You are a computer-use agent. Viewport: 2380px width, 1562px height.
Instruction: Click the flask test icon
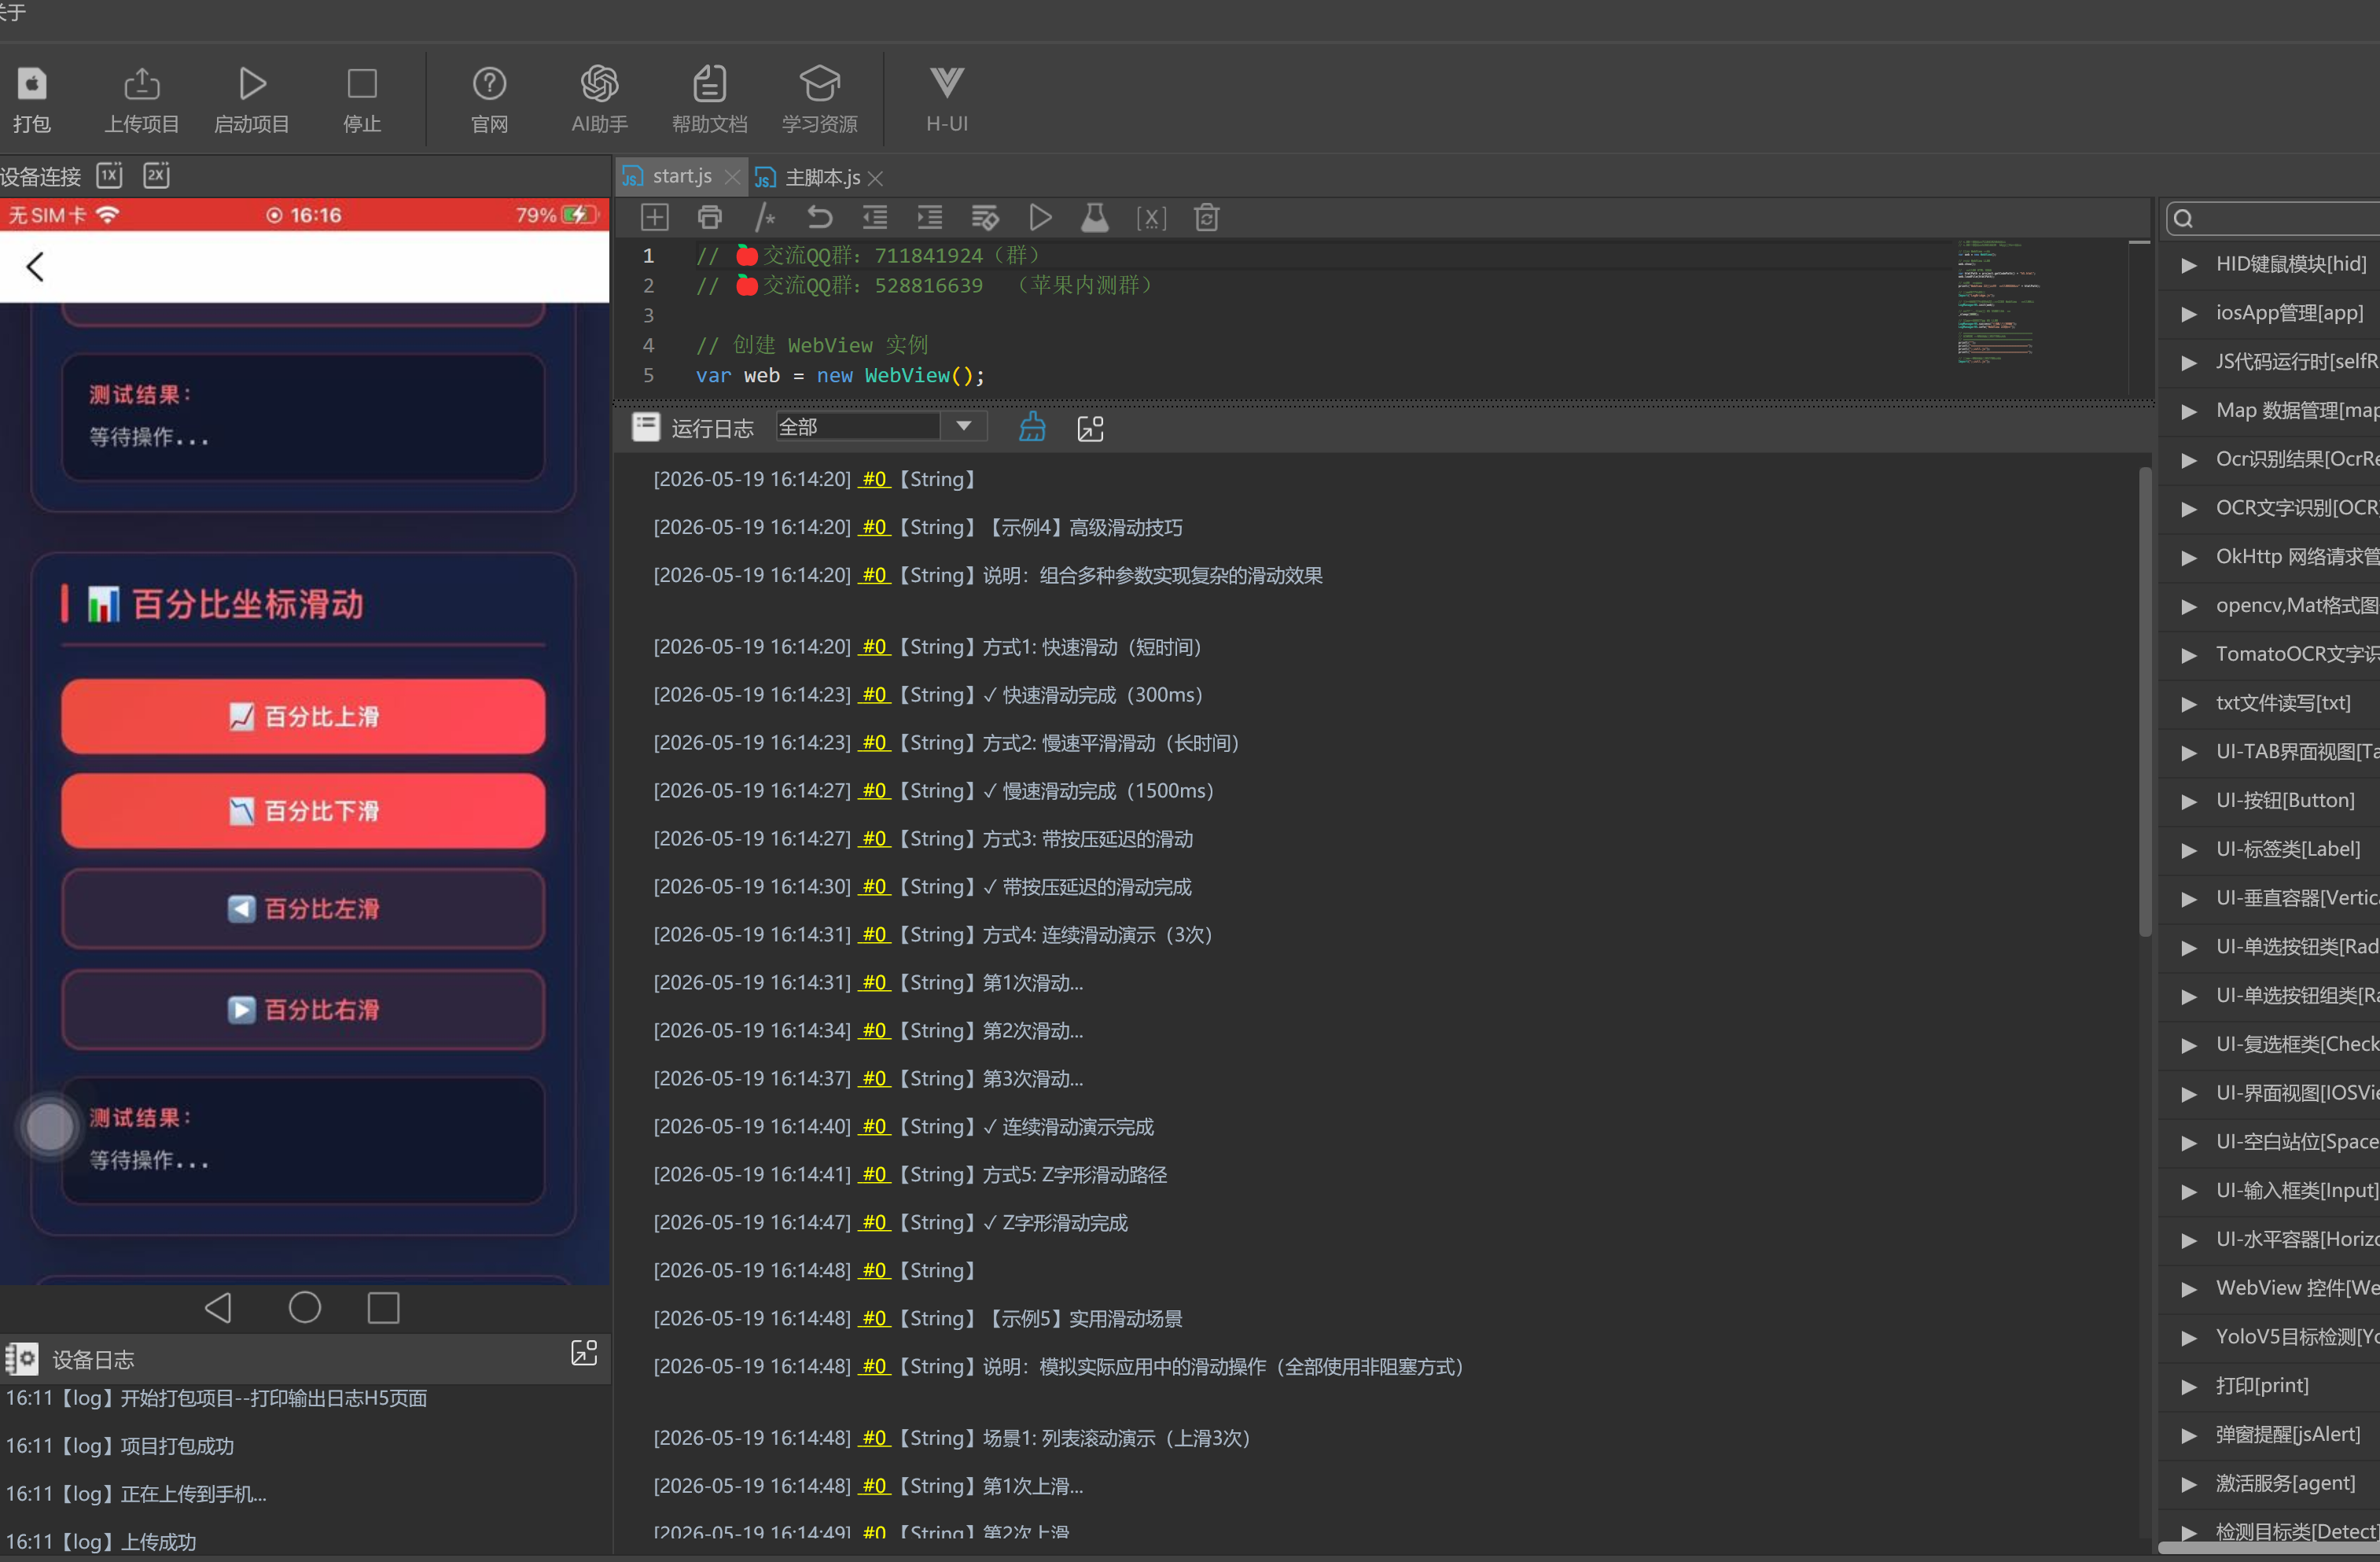(1095, 217)
